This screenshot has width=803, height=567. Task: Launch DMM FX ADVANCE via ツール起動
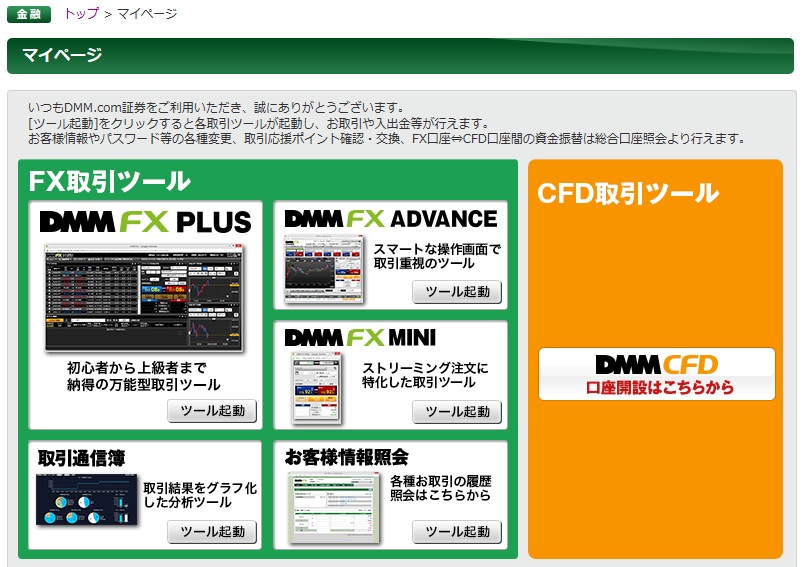457,292
